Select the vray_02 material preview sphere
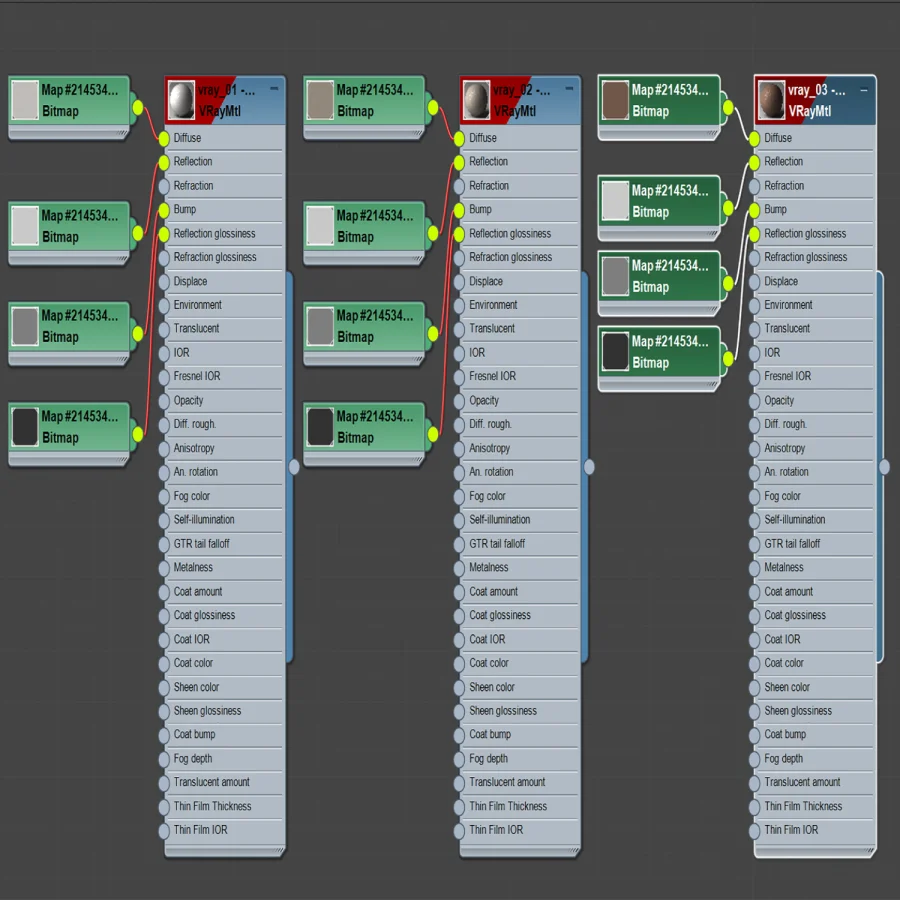Screen dimensions: 900x900 click(477, 101)
